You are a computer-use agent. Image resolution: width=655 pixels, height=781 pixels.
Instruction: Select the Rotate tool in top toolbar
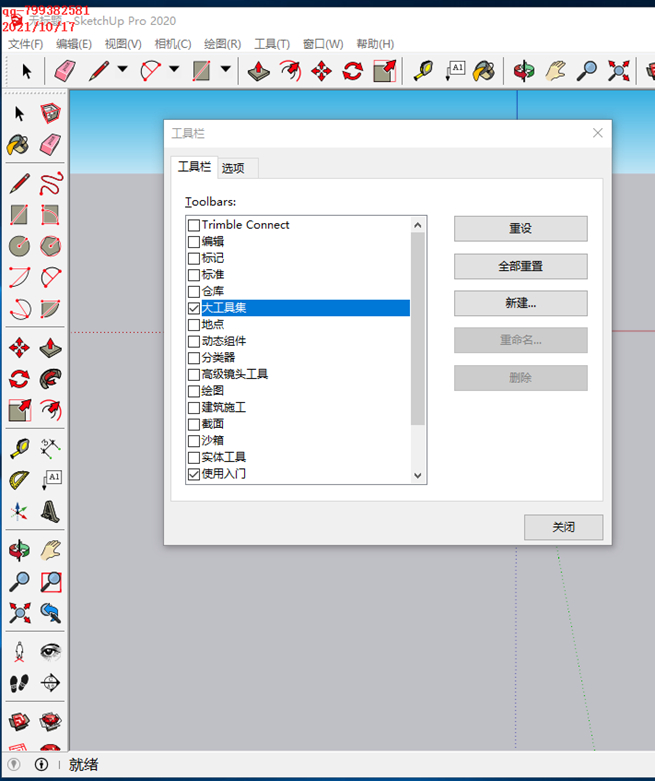pos(353,71)
